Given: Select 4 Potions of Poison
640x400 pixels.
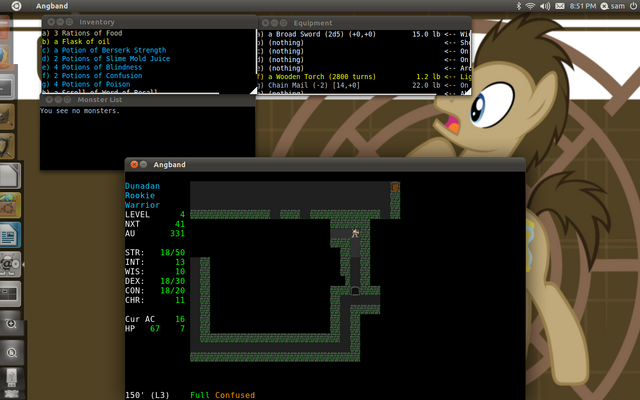Looking at the screenshot, I should pos(86,84).
